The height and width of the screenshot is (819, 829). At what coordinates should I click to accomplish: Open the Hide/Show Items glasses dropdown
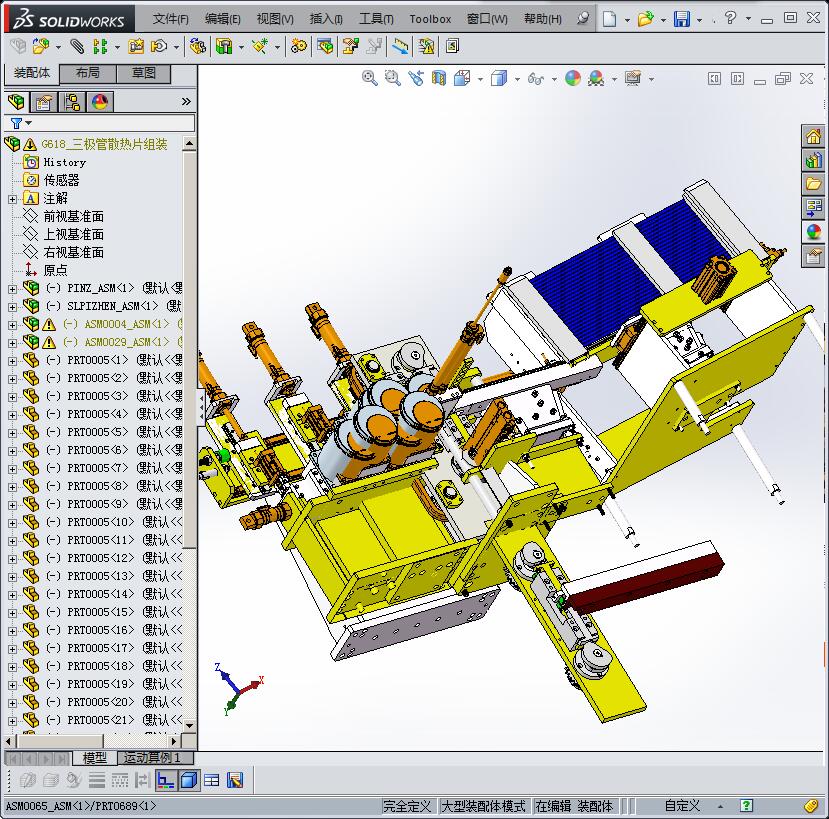coord(554,79)
